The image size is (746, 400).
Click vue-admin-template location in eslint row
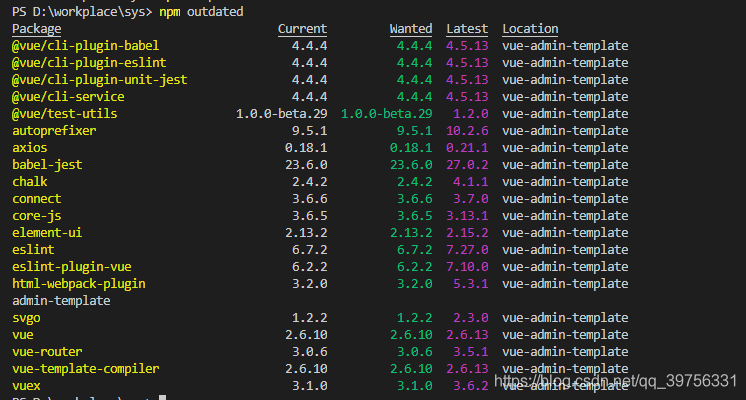point(565,250)
